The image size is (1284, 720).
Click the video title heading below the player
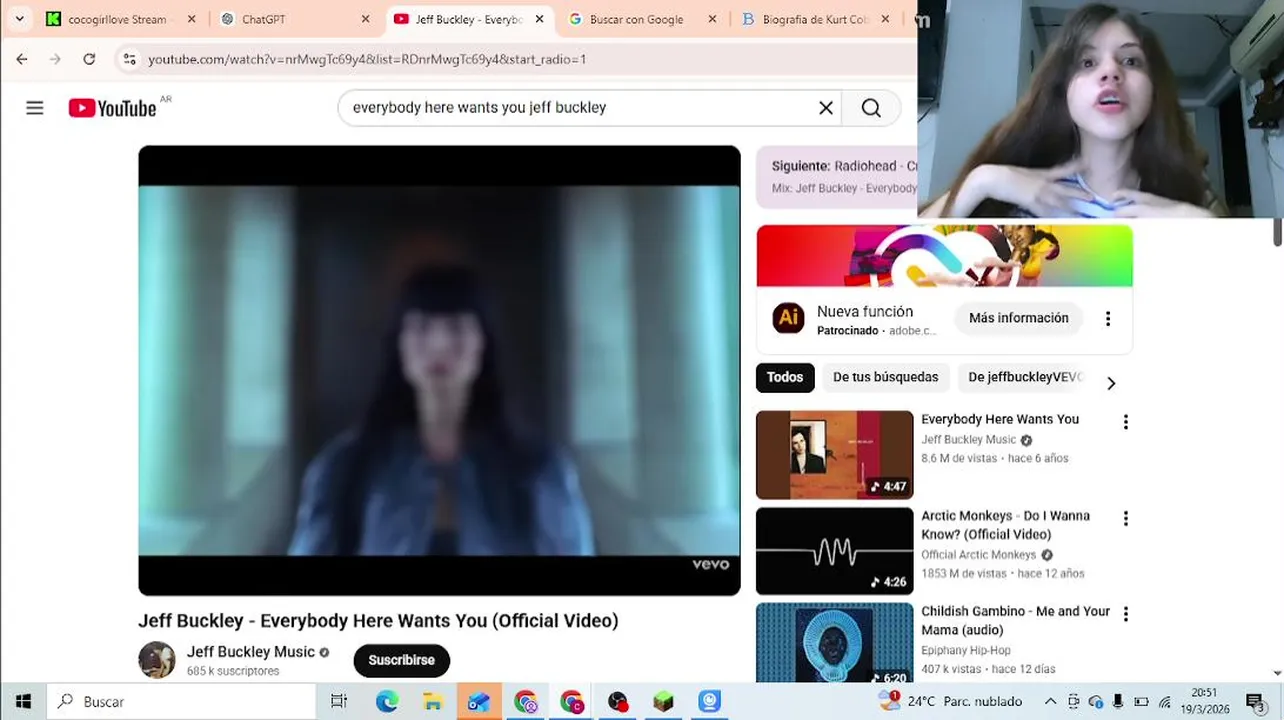[378, 621]
